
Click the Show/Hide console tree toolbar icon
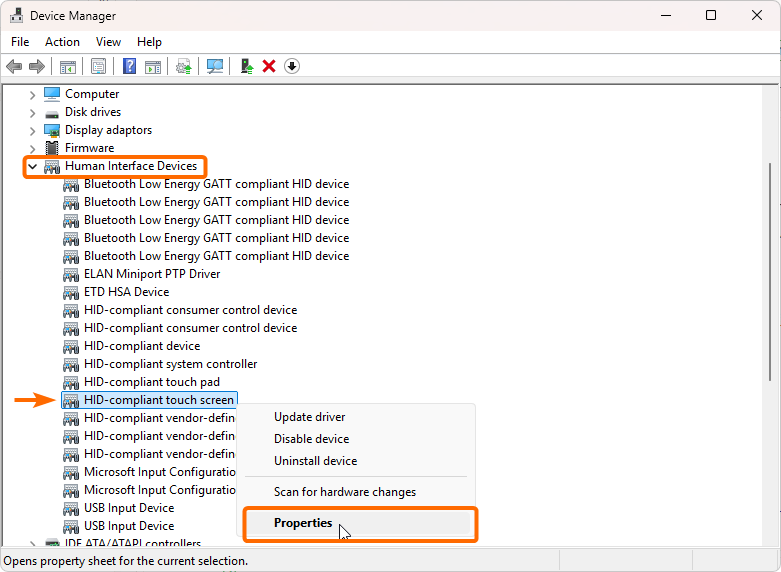tap(68, 66)
